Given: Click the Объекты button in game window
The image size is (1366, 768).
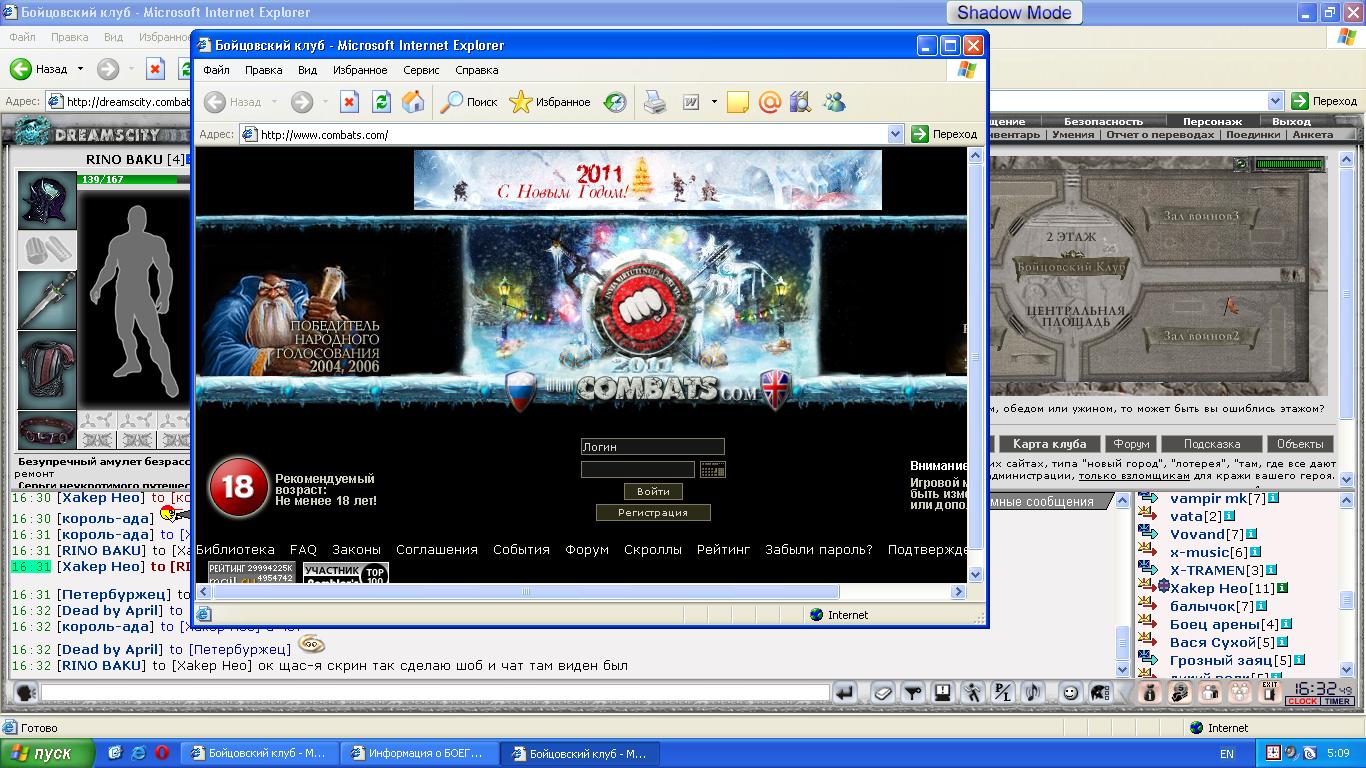Looking at the screenshot, I should coord(1300,444).
